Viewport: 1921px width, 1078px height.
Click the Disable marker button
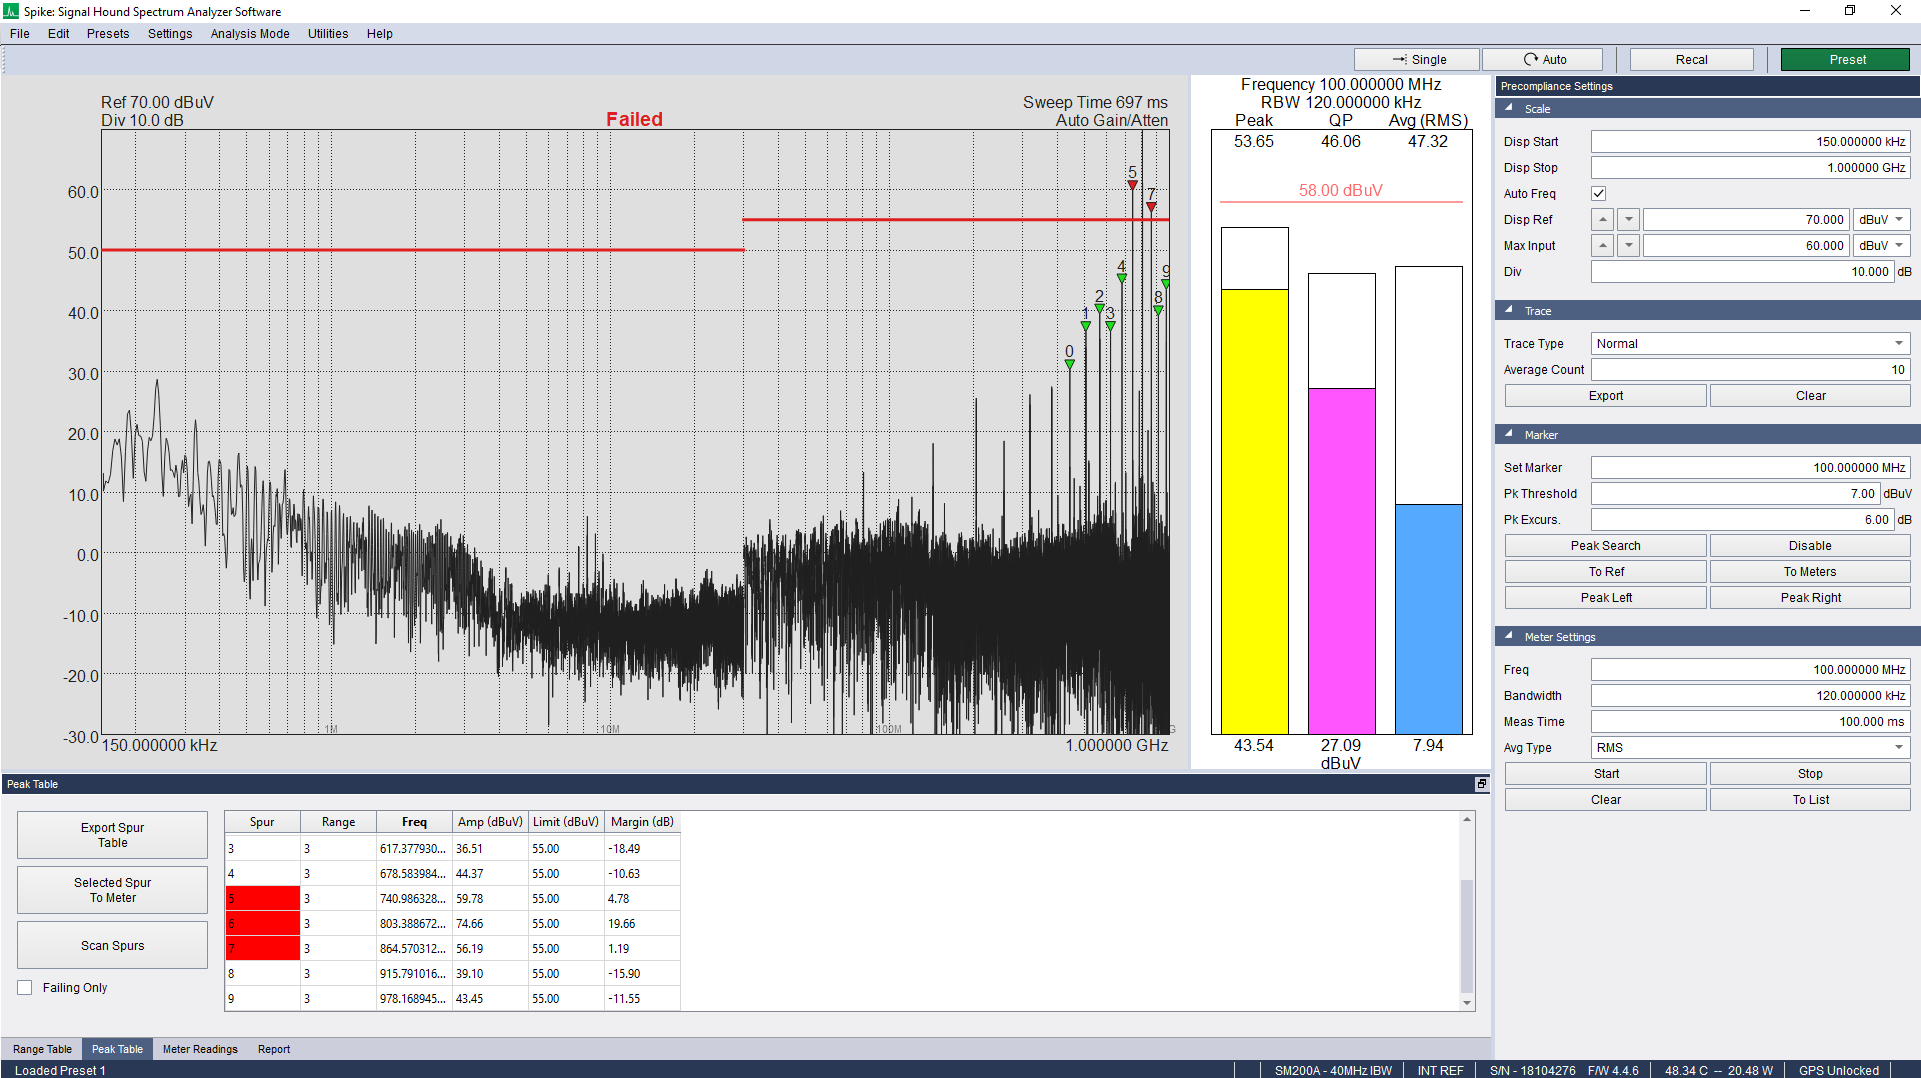tap(1811, 546)
